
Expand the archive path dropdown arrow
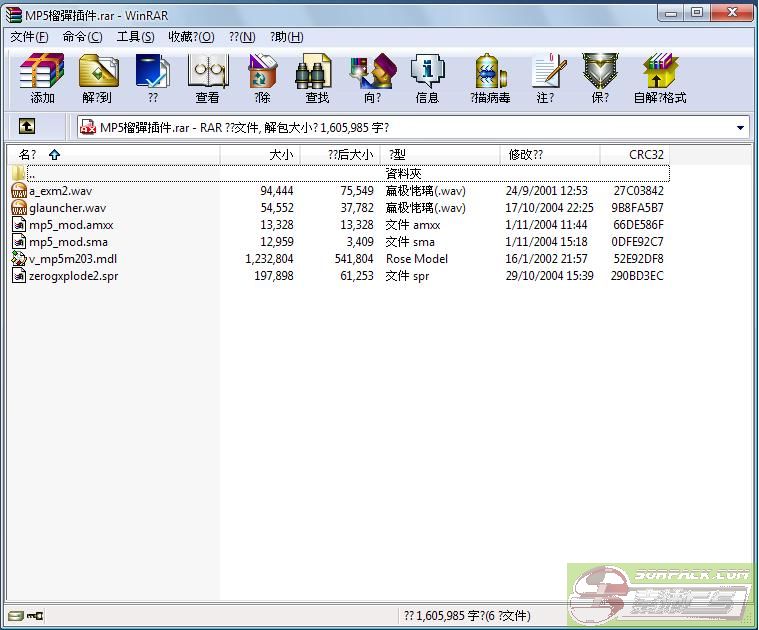pyautogui.click(x=740, y=128)
